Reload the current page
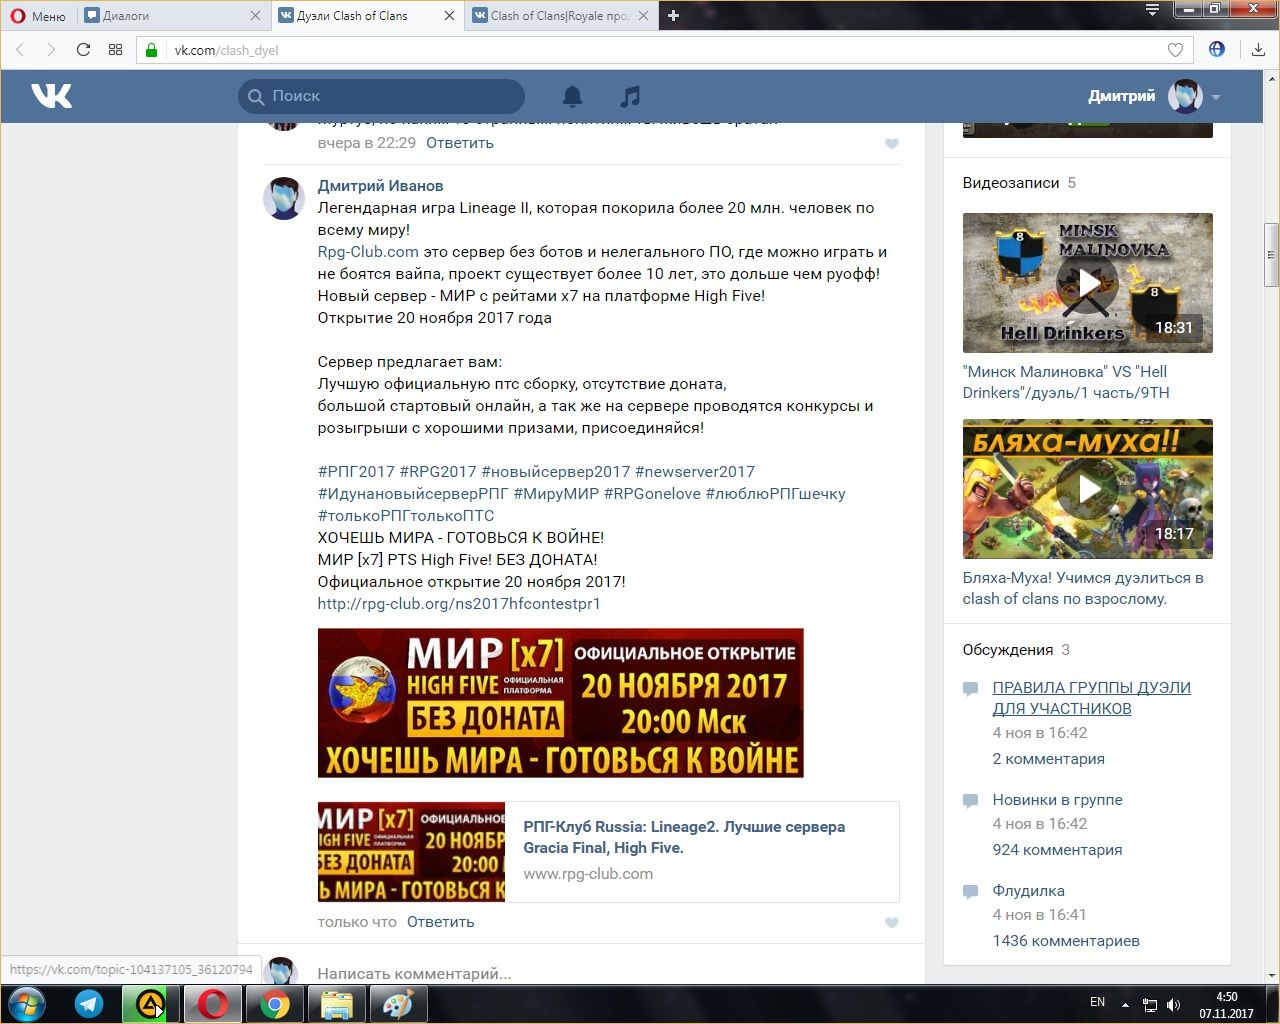Screen dimensions: 1280x1024 [83, 50]
